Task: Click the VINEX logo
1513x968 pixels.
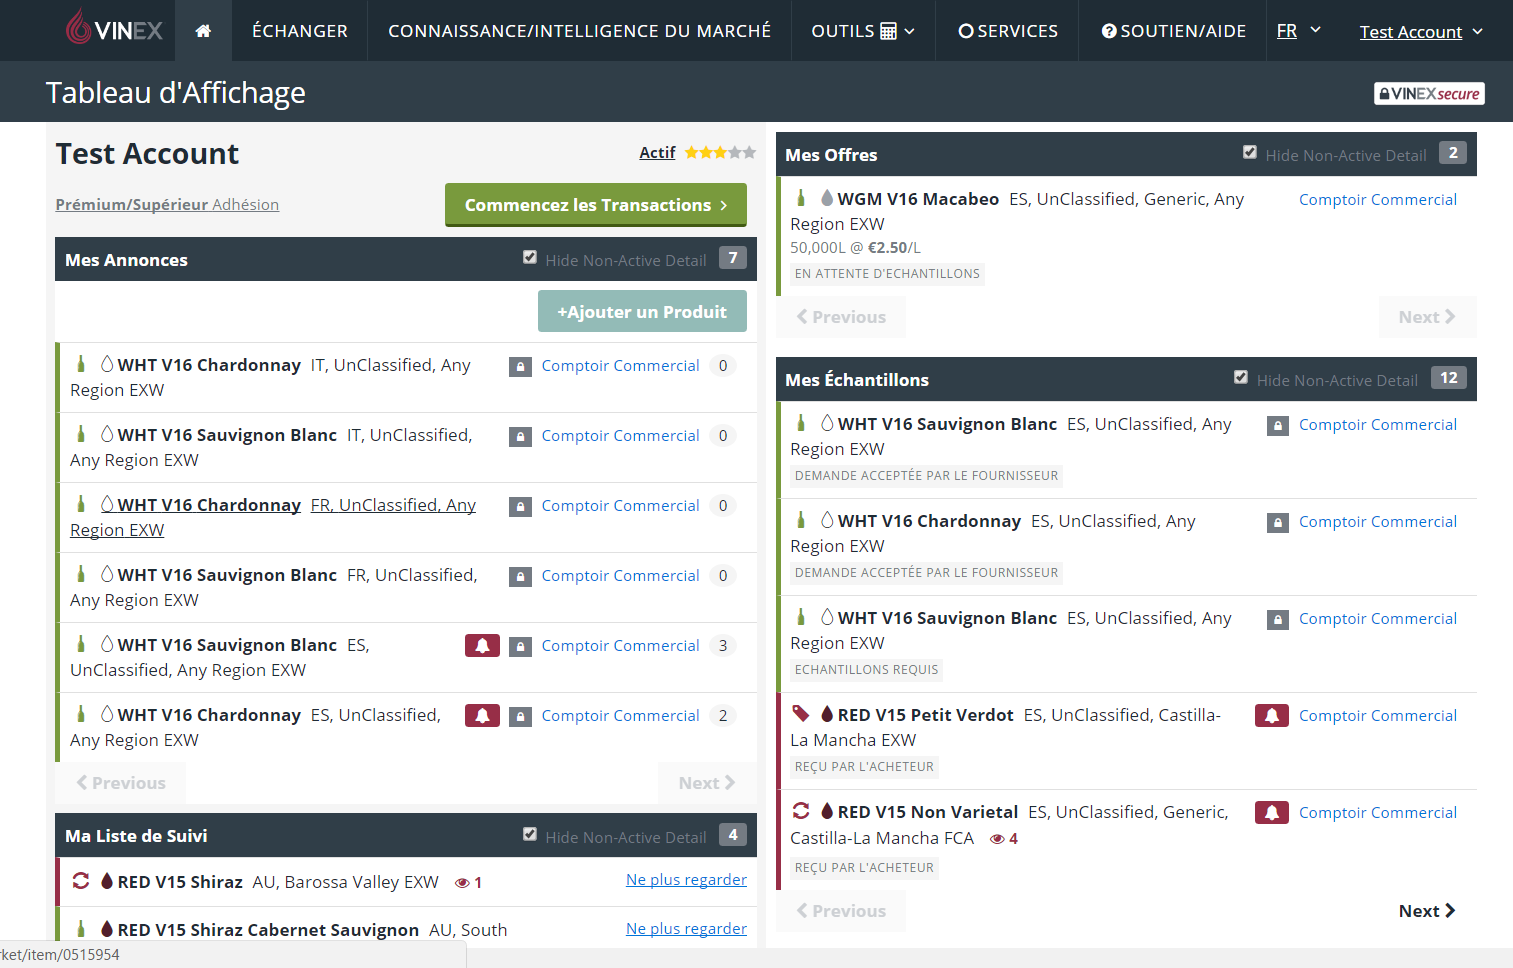Action: [113, 27]
